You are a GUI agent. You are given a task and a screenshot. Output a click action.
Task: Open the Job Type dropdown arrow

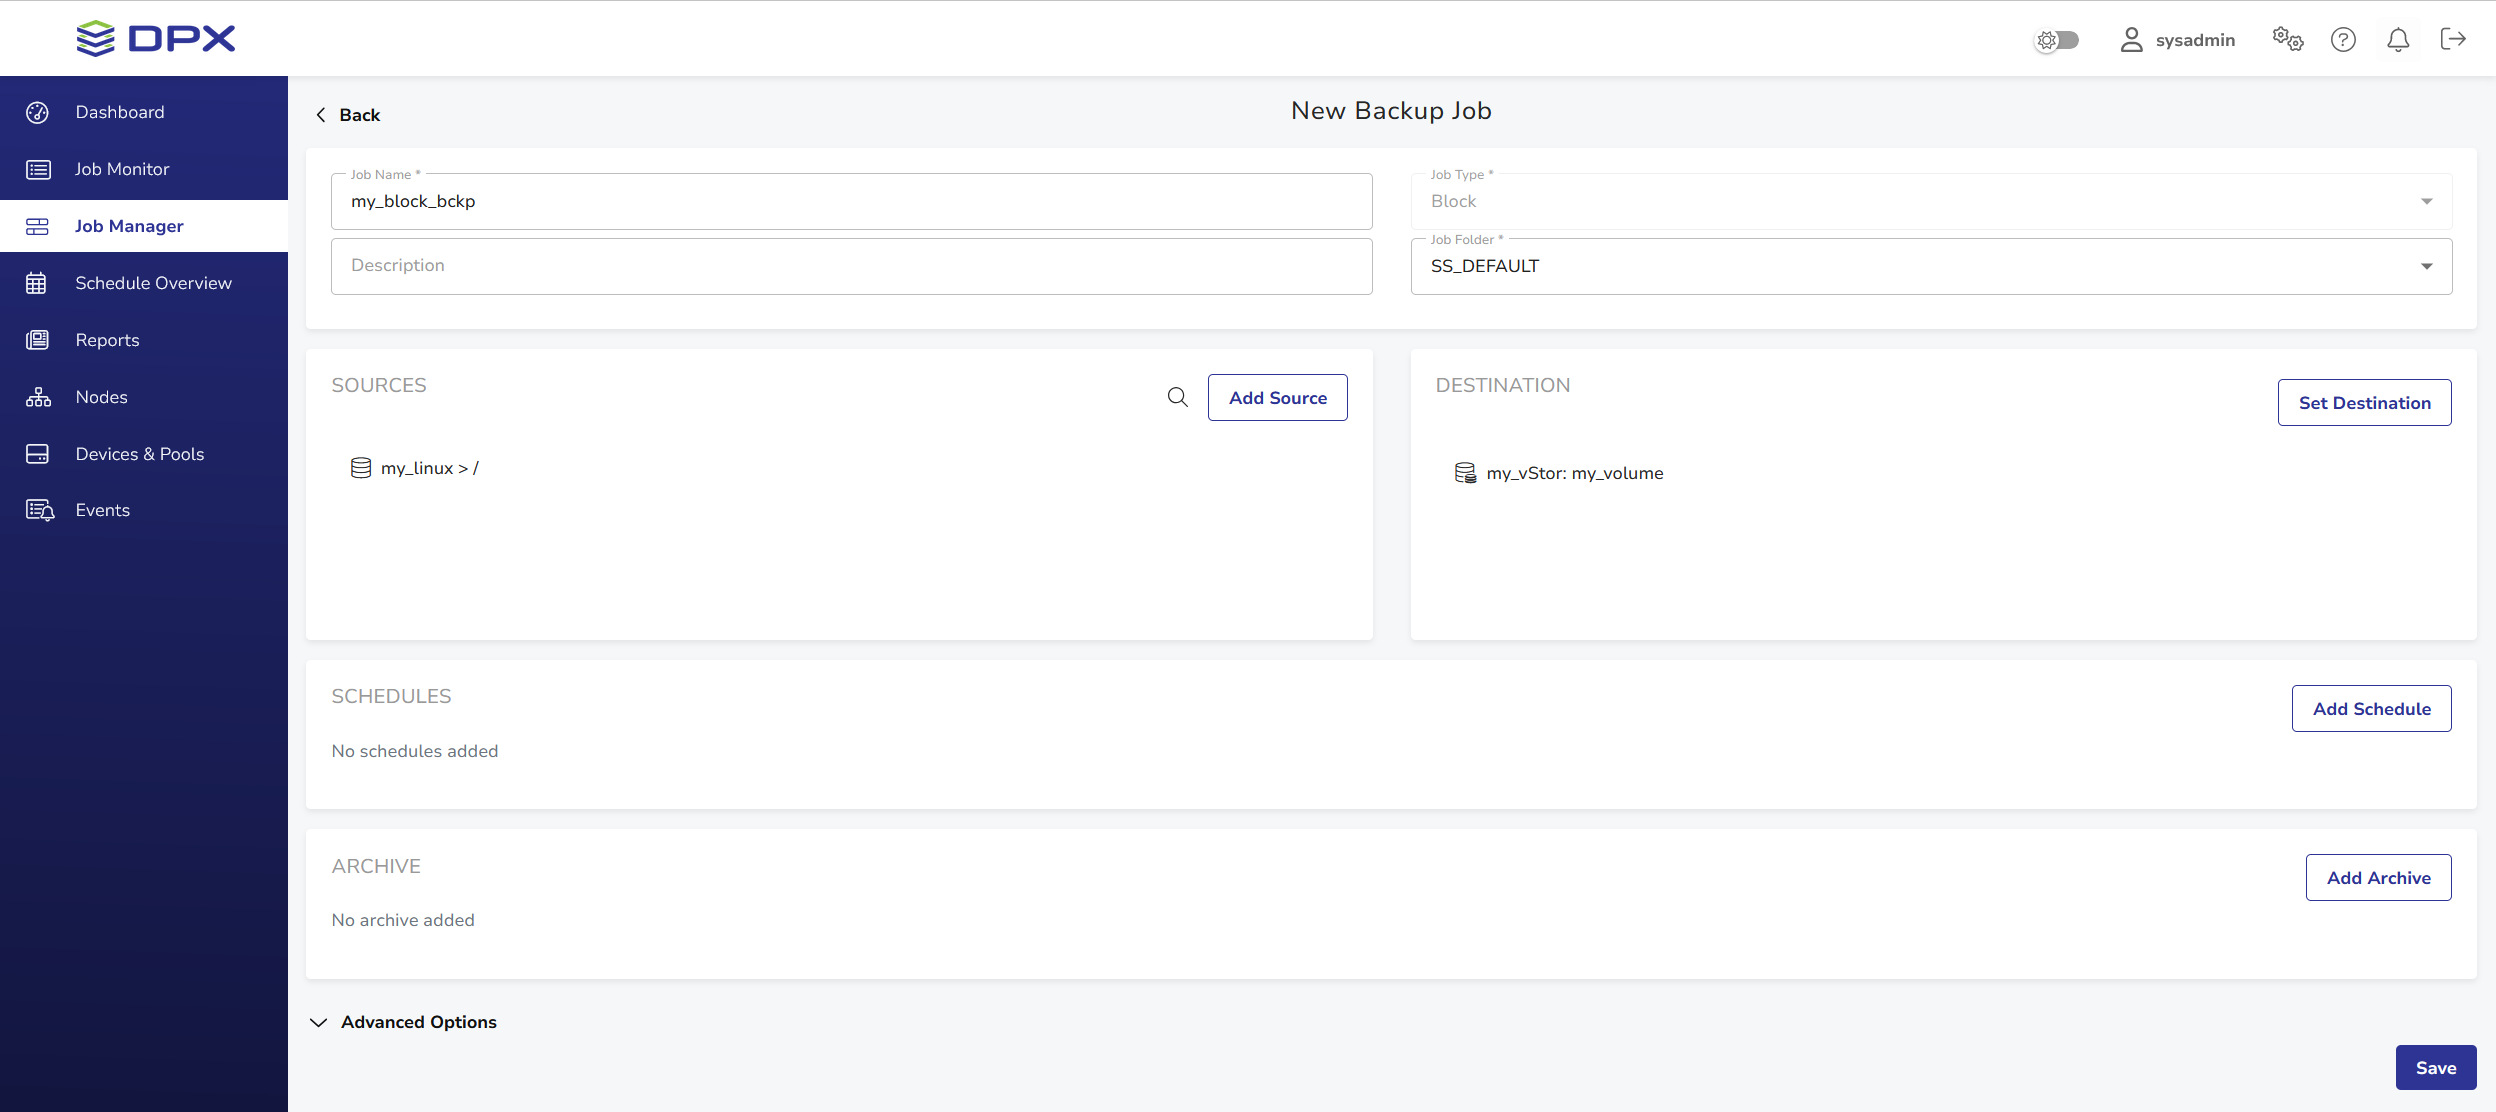point(2426,202)
